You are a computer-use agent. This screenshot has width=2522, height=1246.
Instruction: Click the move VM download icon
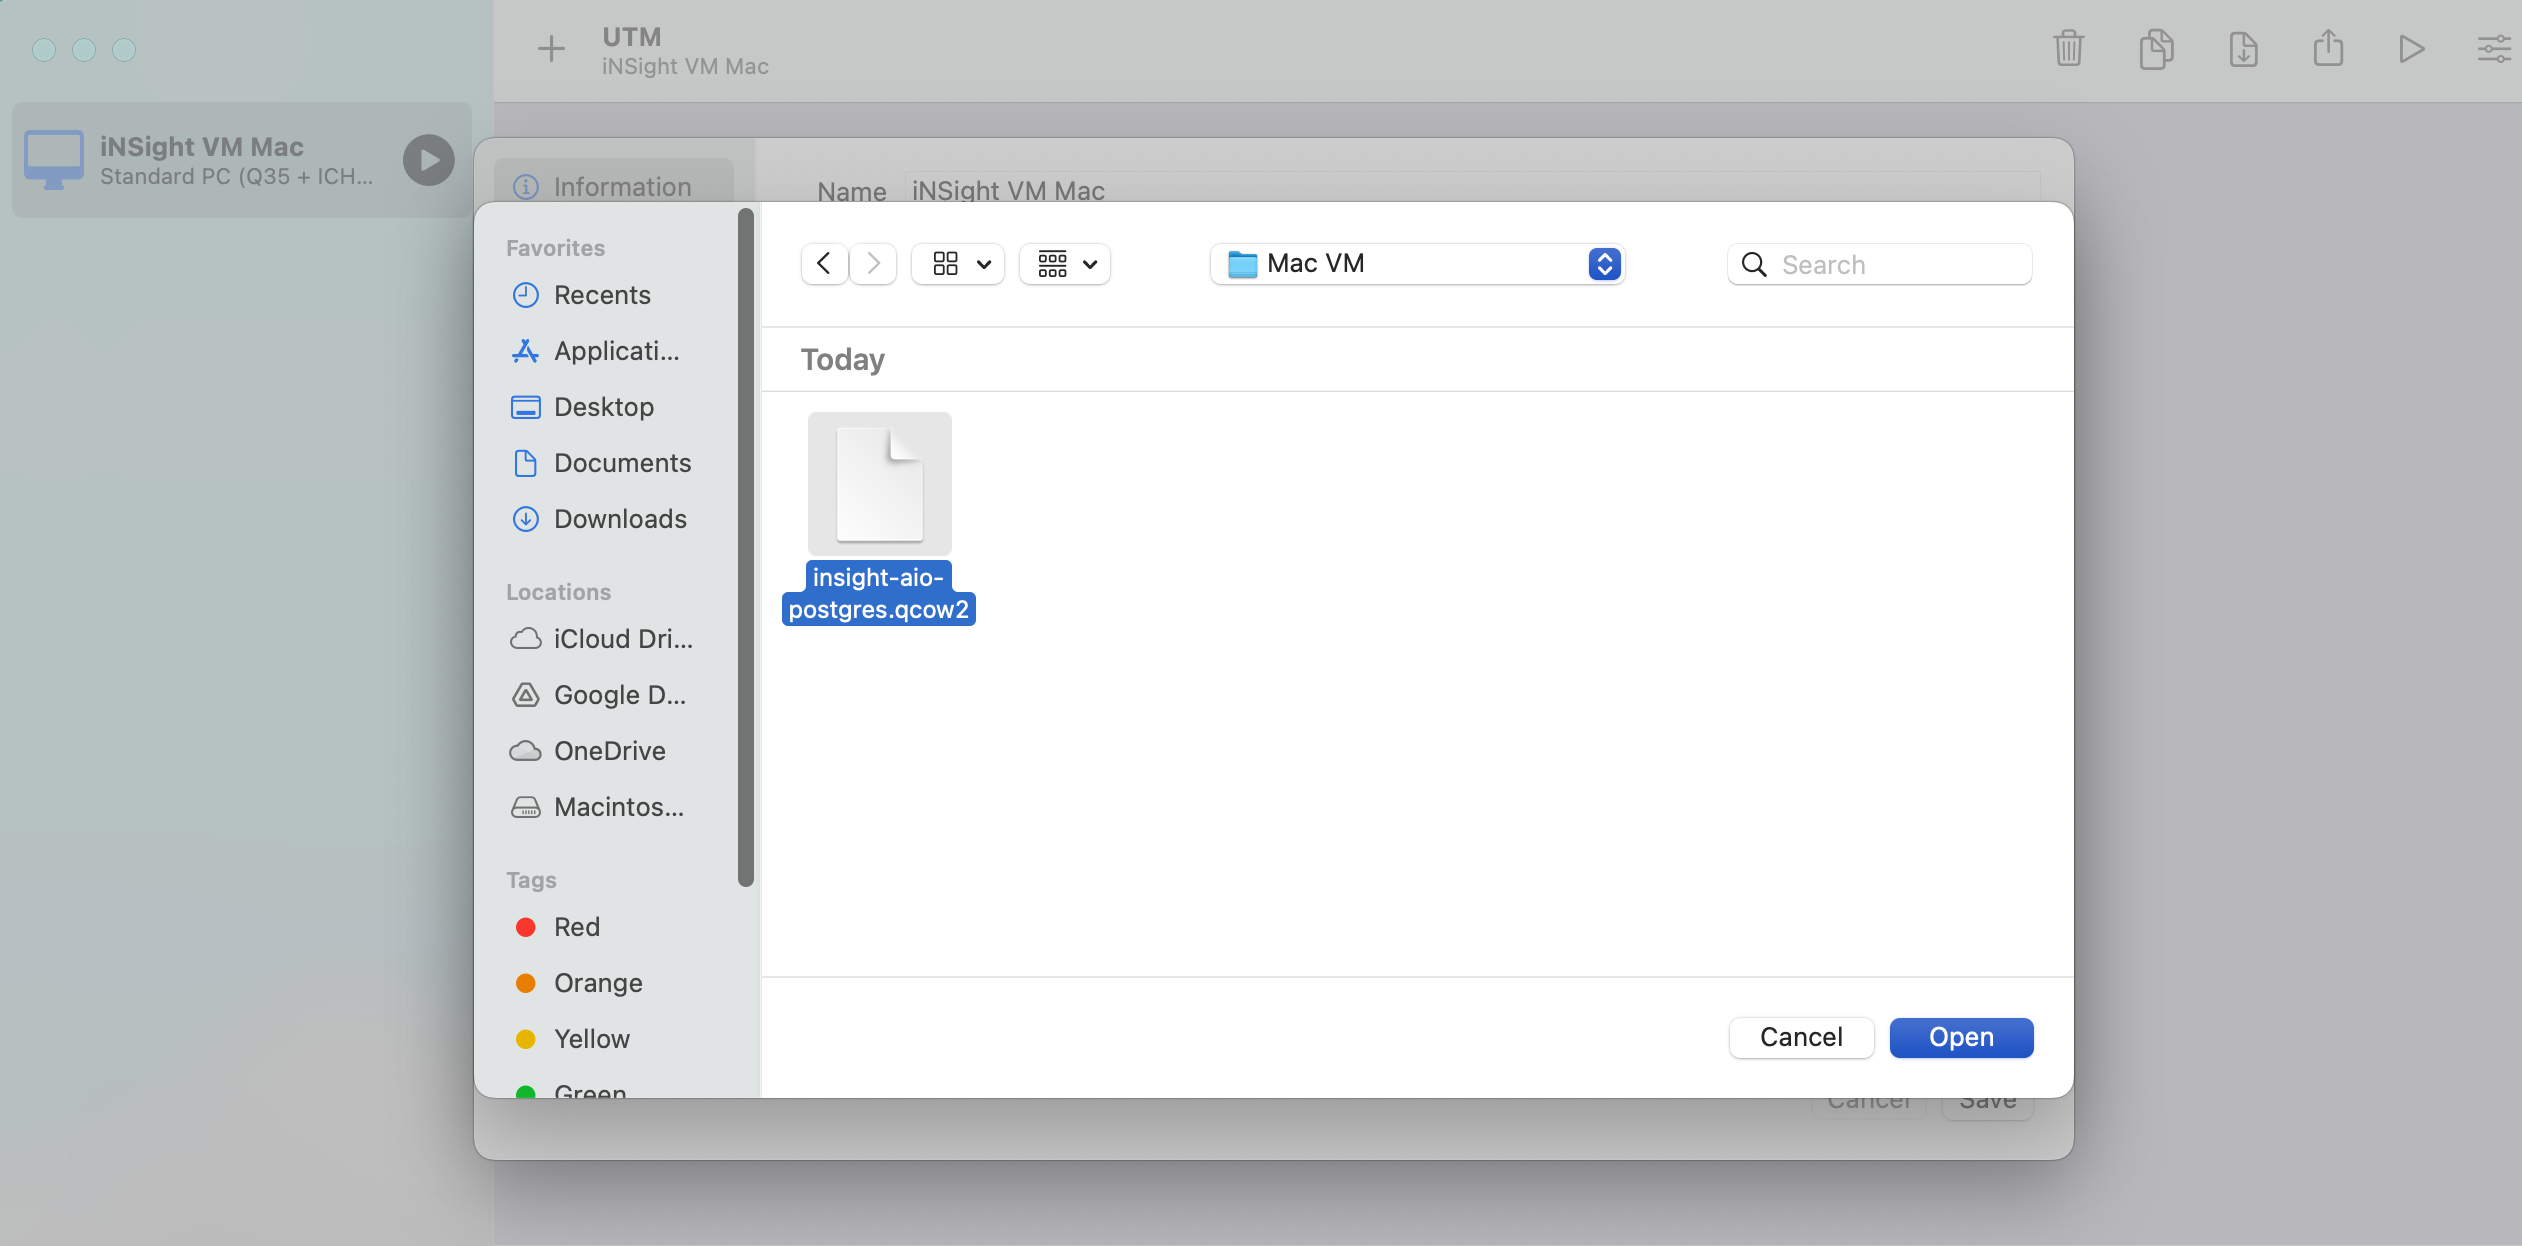tap(2243, 49)
